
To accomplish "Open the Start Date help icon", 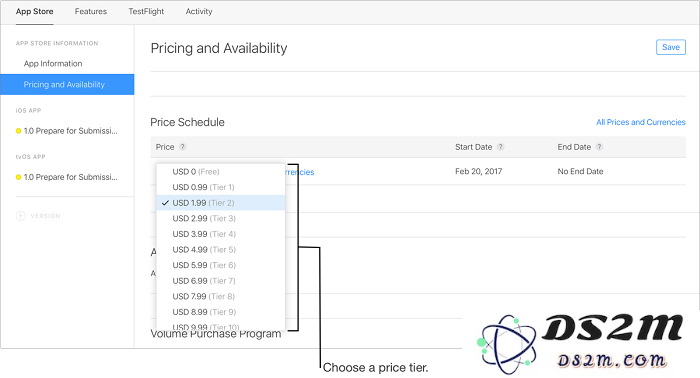I will point(500,147).
